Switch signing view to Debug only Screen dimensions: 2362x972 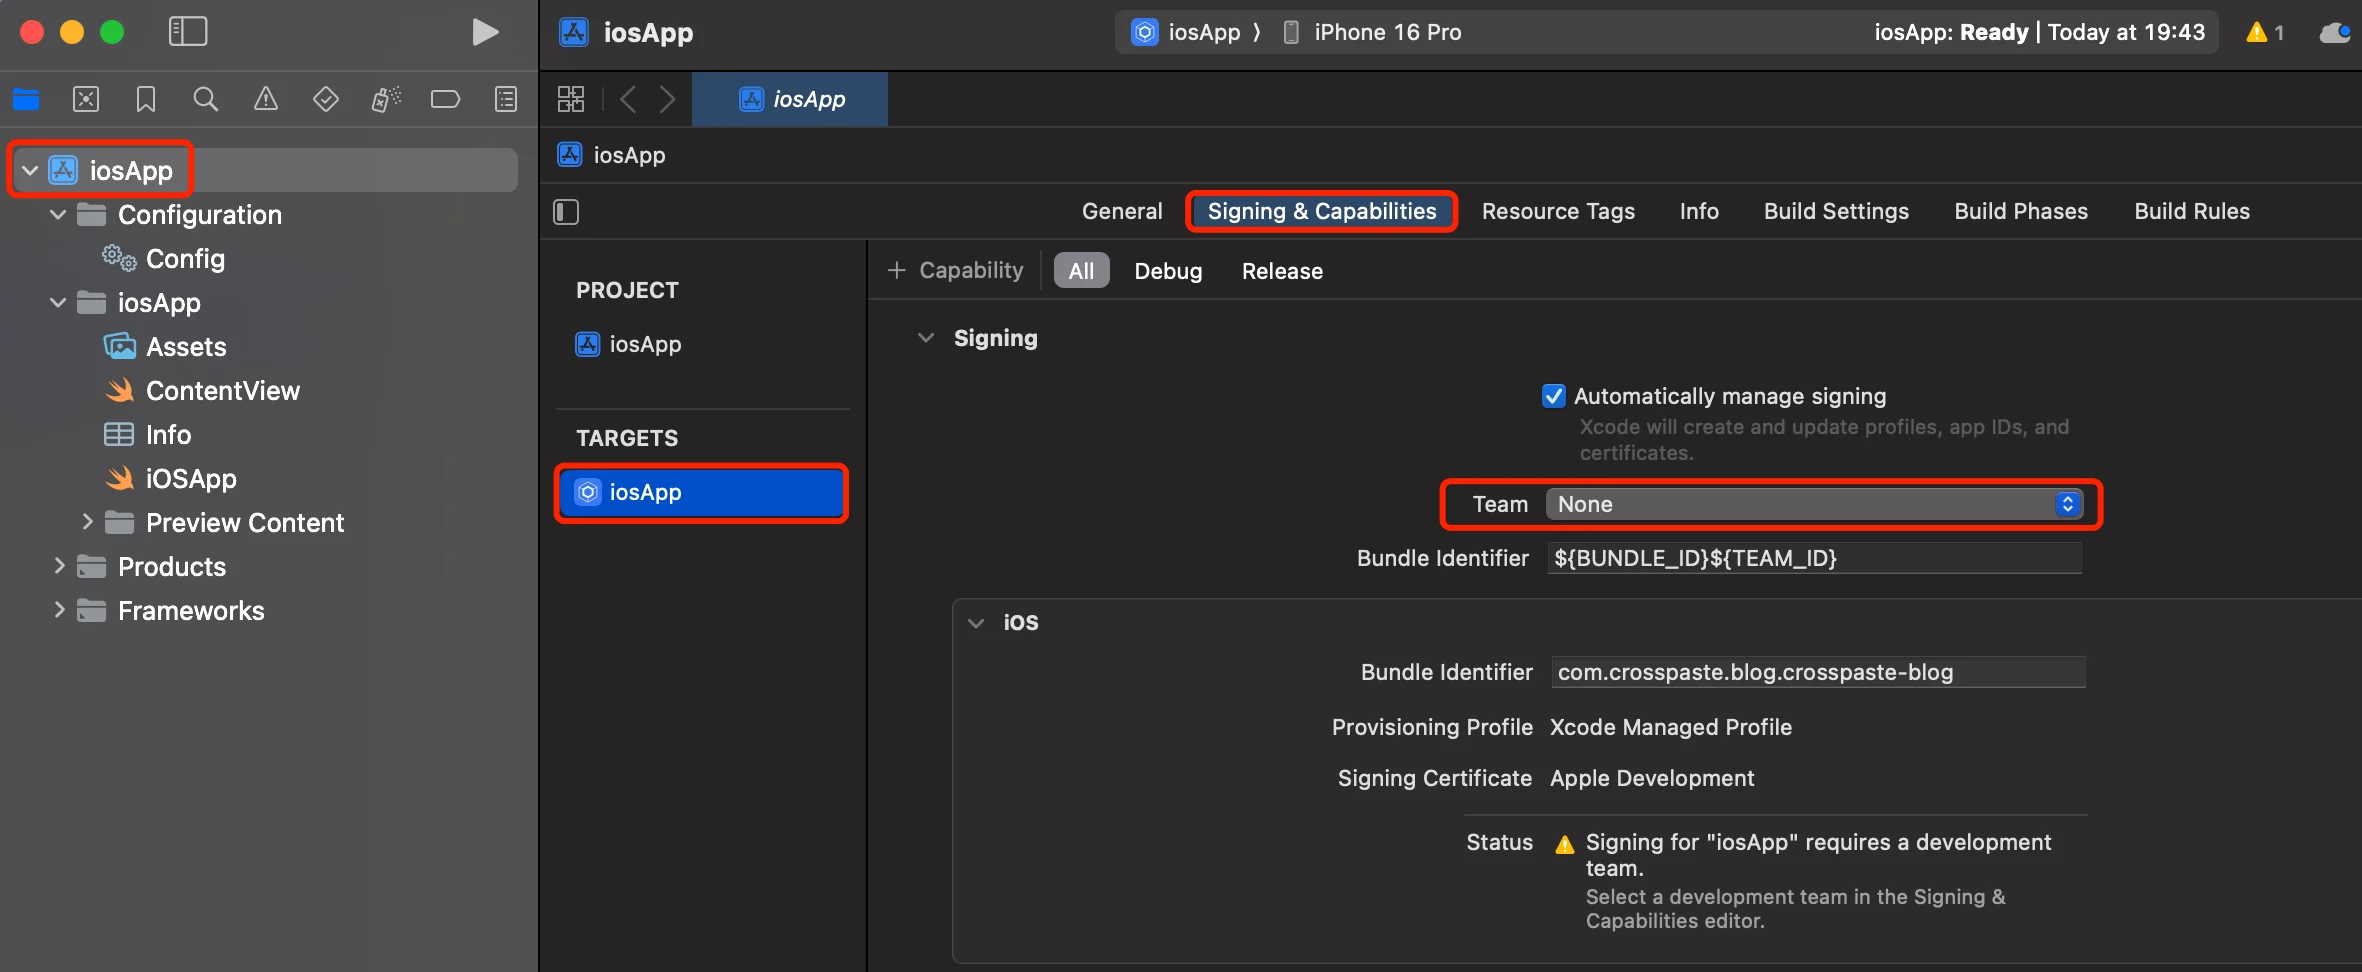coord(1168,270)
